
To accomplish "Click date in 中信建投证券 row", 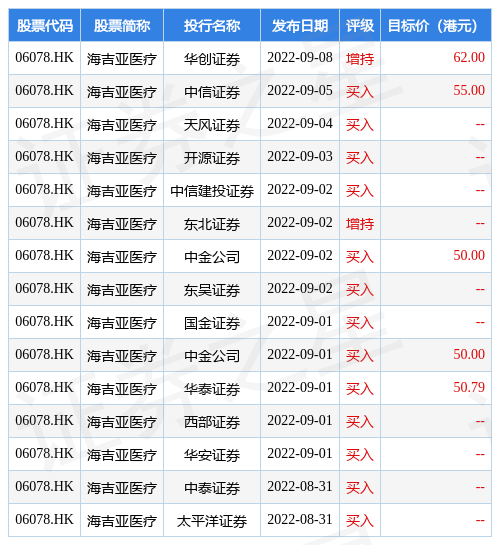I will [300, 189].
